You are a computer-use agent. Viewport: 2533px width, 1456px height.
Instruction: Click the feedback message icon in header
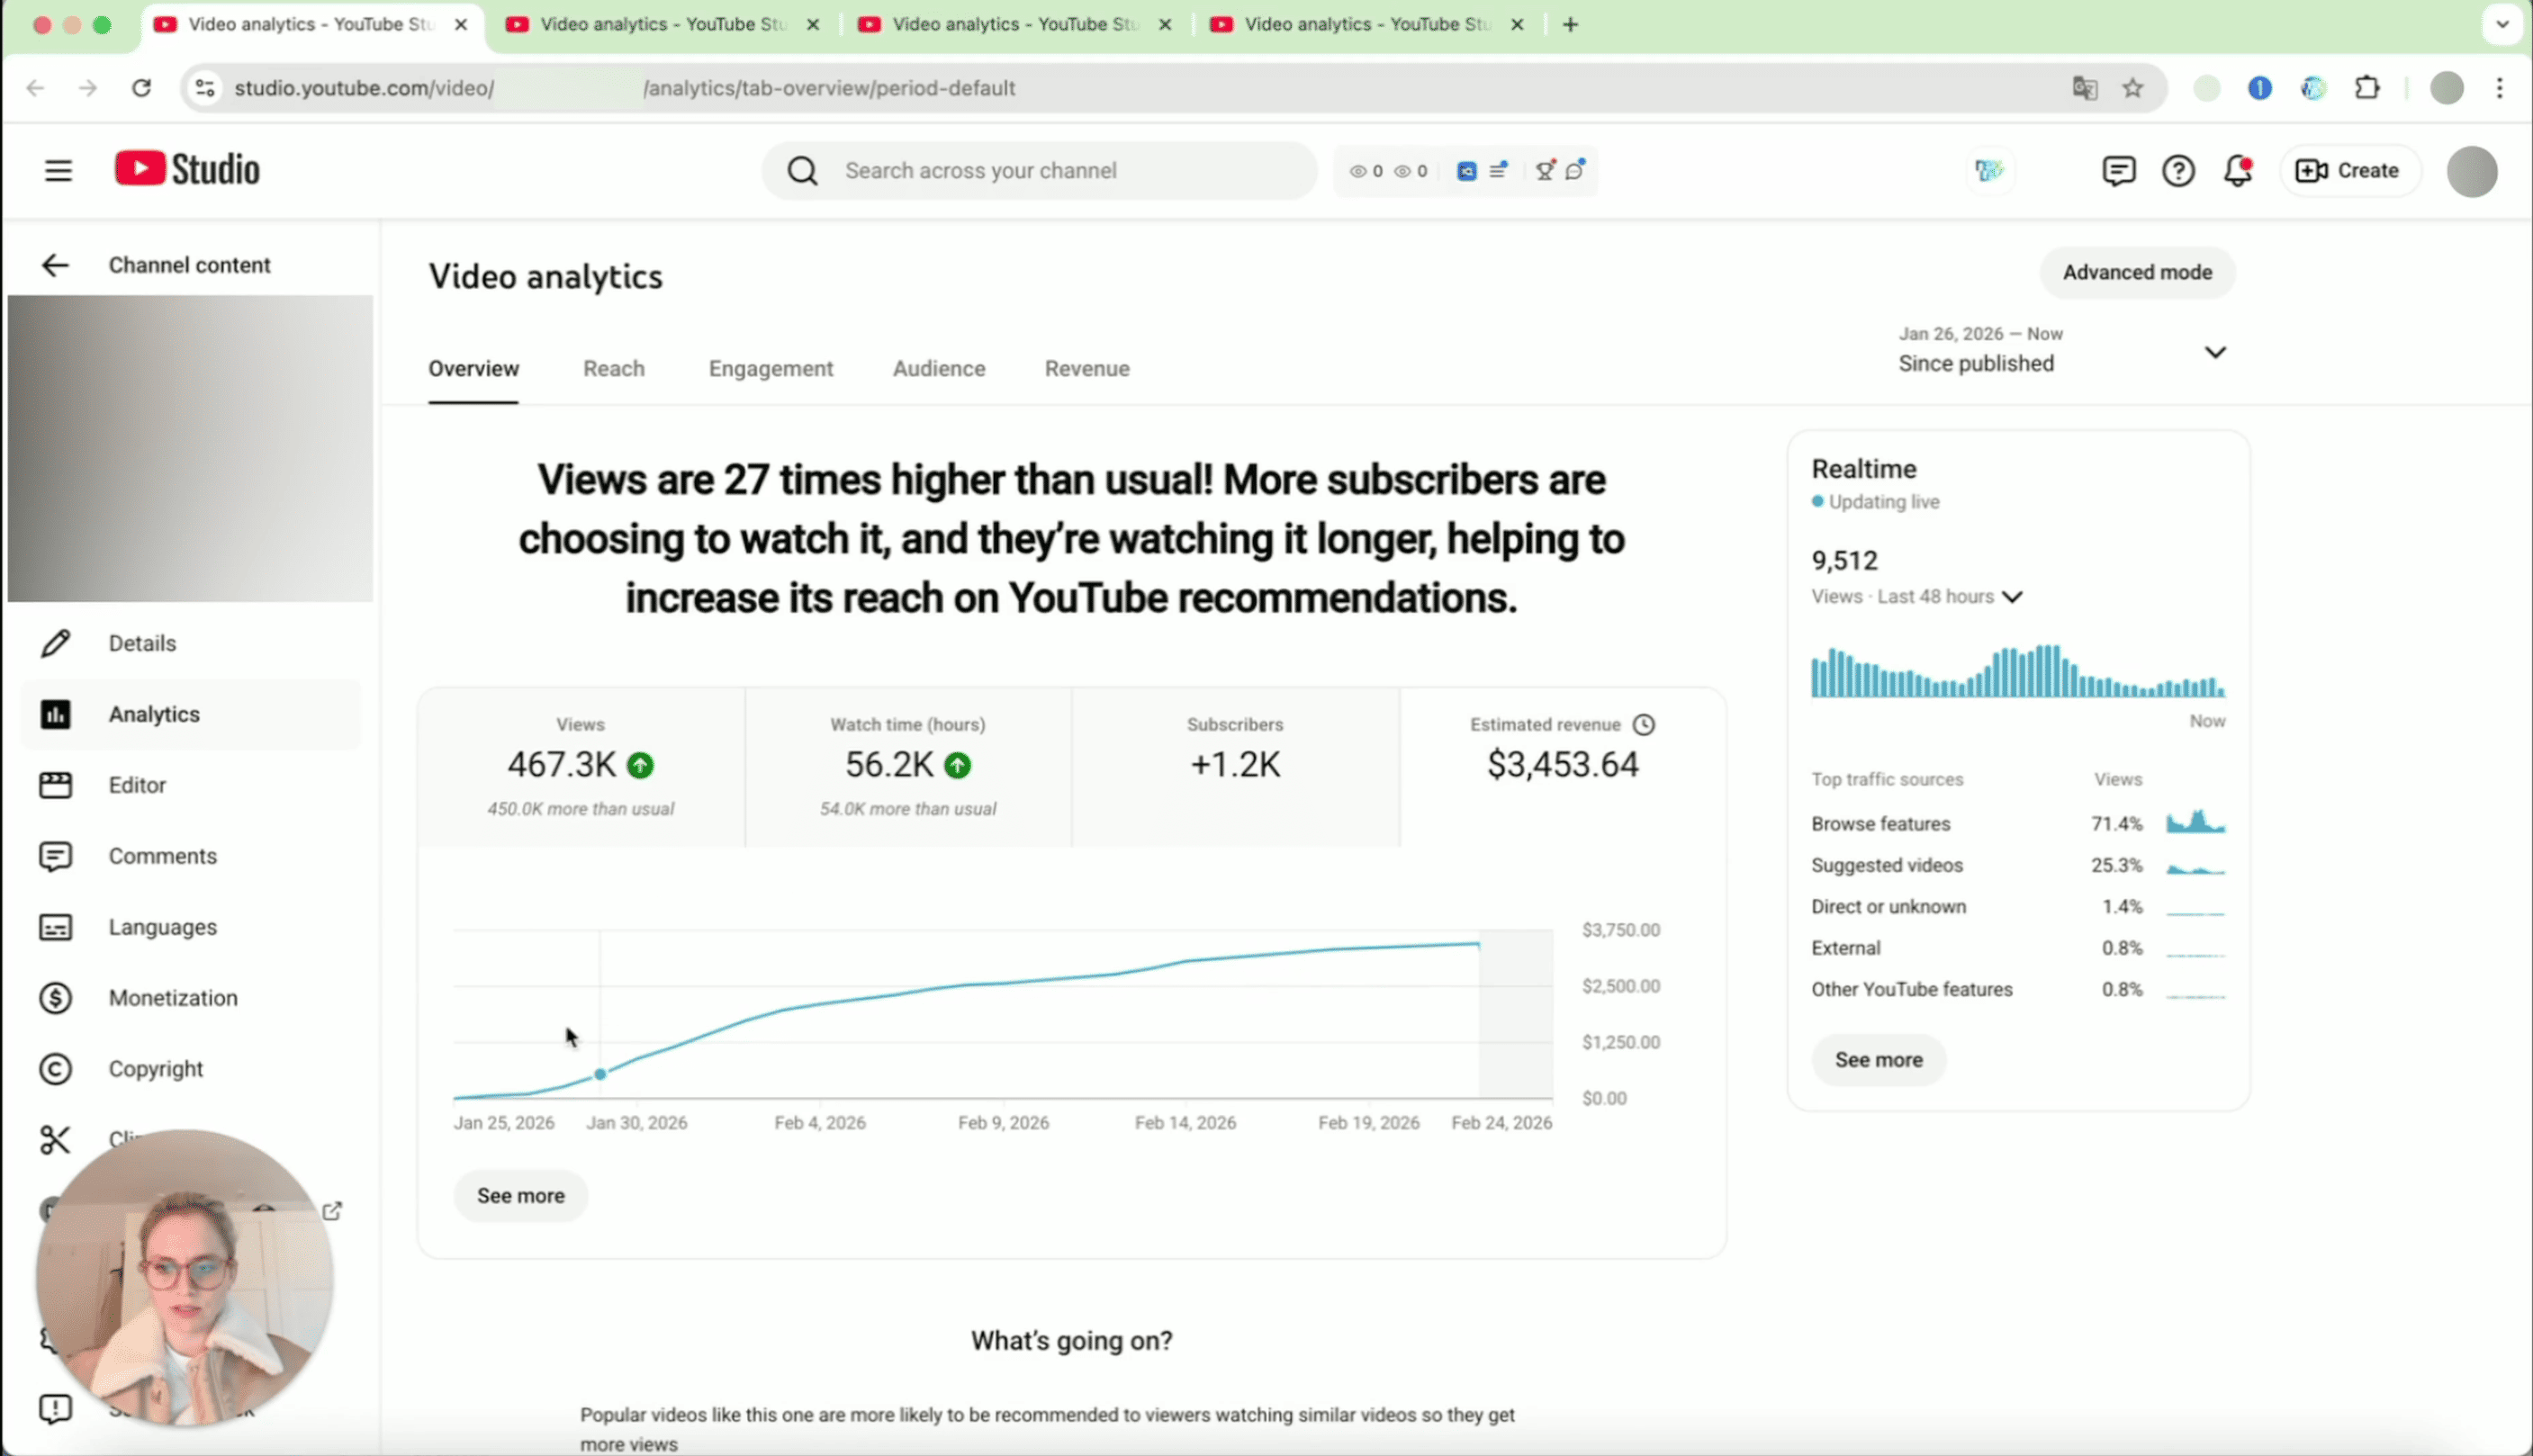point(2118,171)
